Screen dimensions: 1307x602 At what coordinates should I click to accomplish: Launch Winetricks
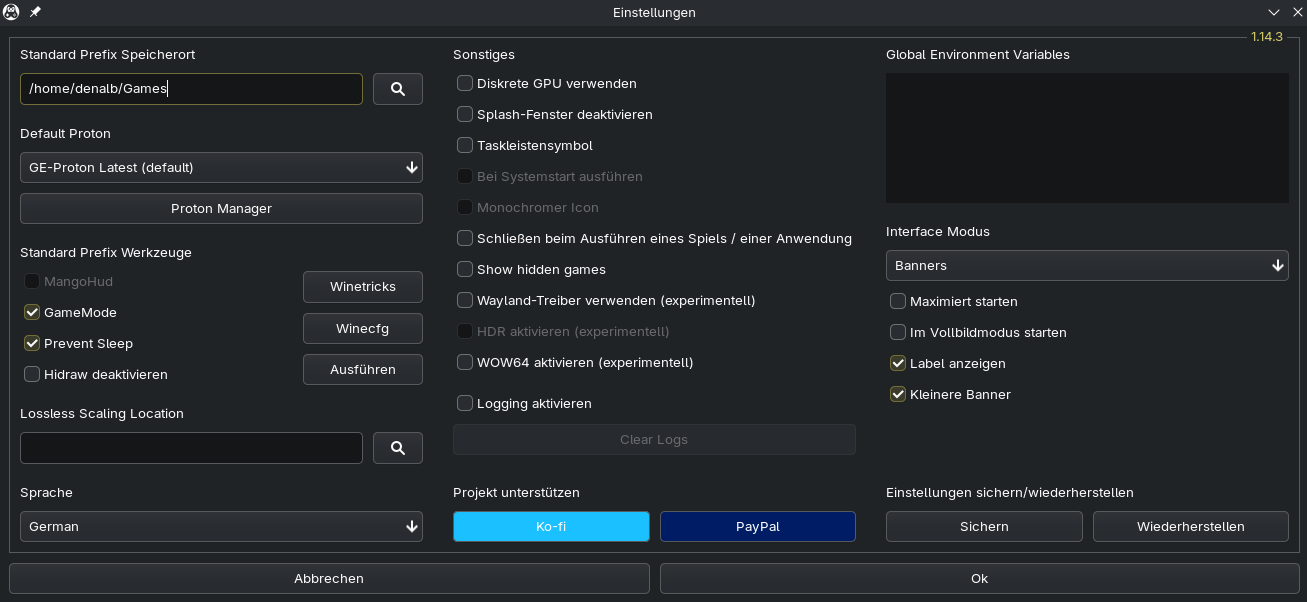coord(362,286)
